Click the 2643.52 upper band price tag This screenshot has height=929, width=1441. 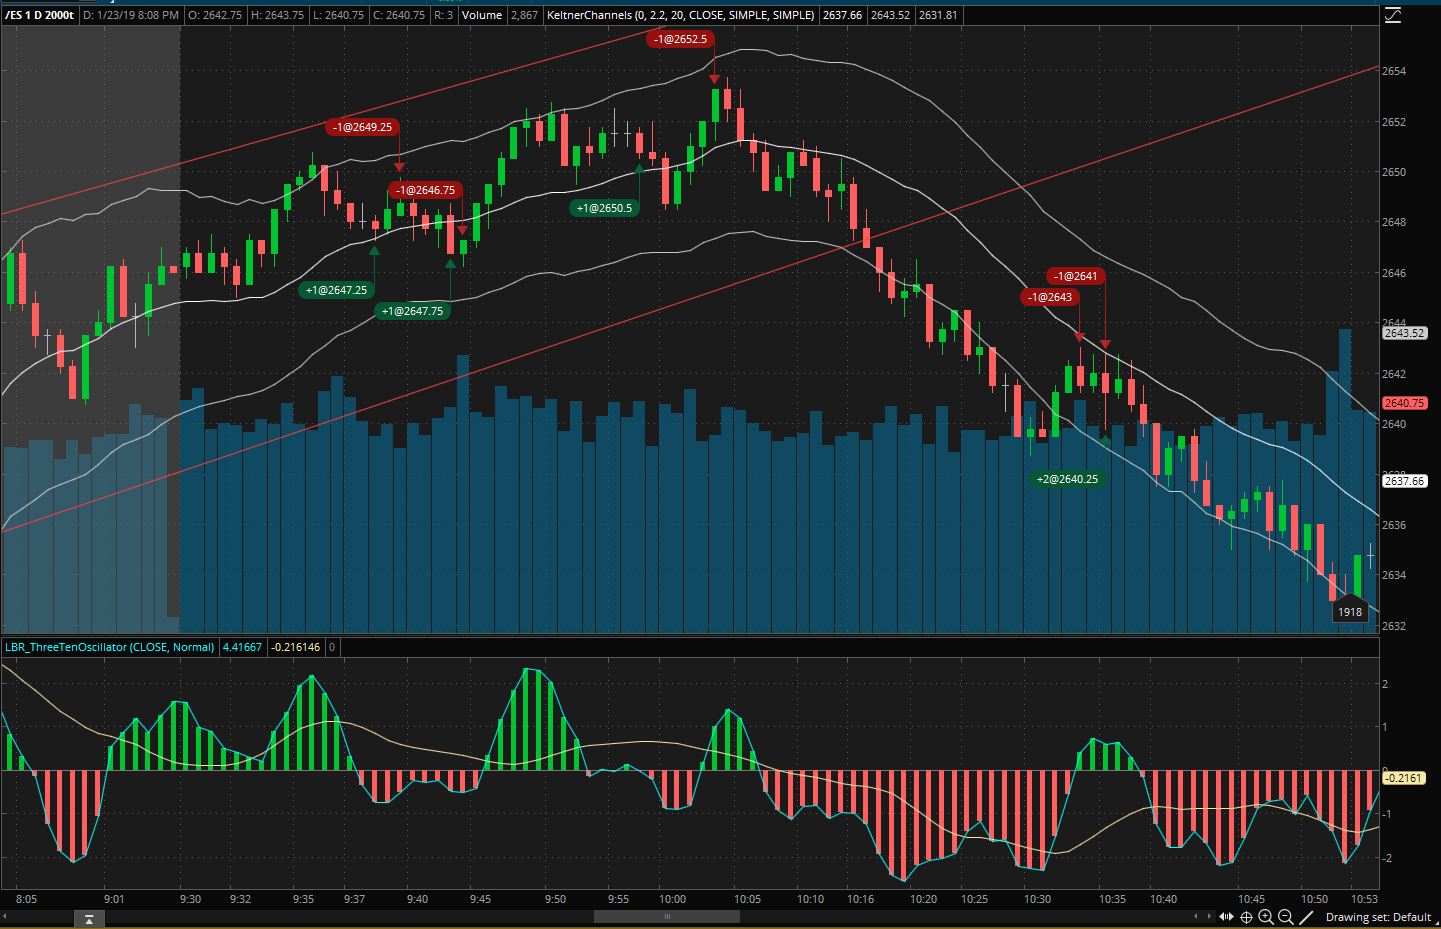(x=1404, y=333)
